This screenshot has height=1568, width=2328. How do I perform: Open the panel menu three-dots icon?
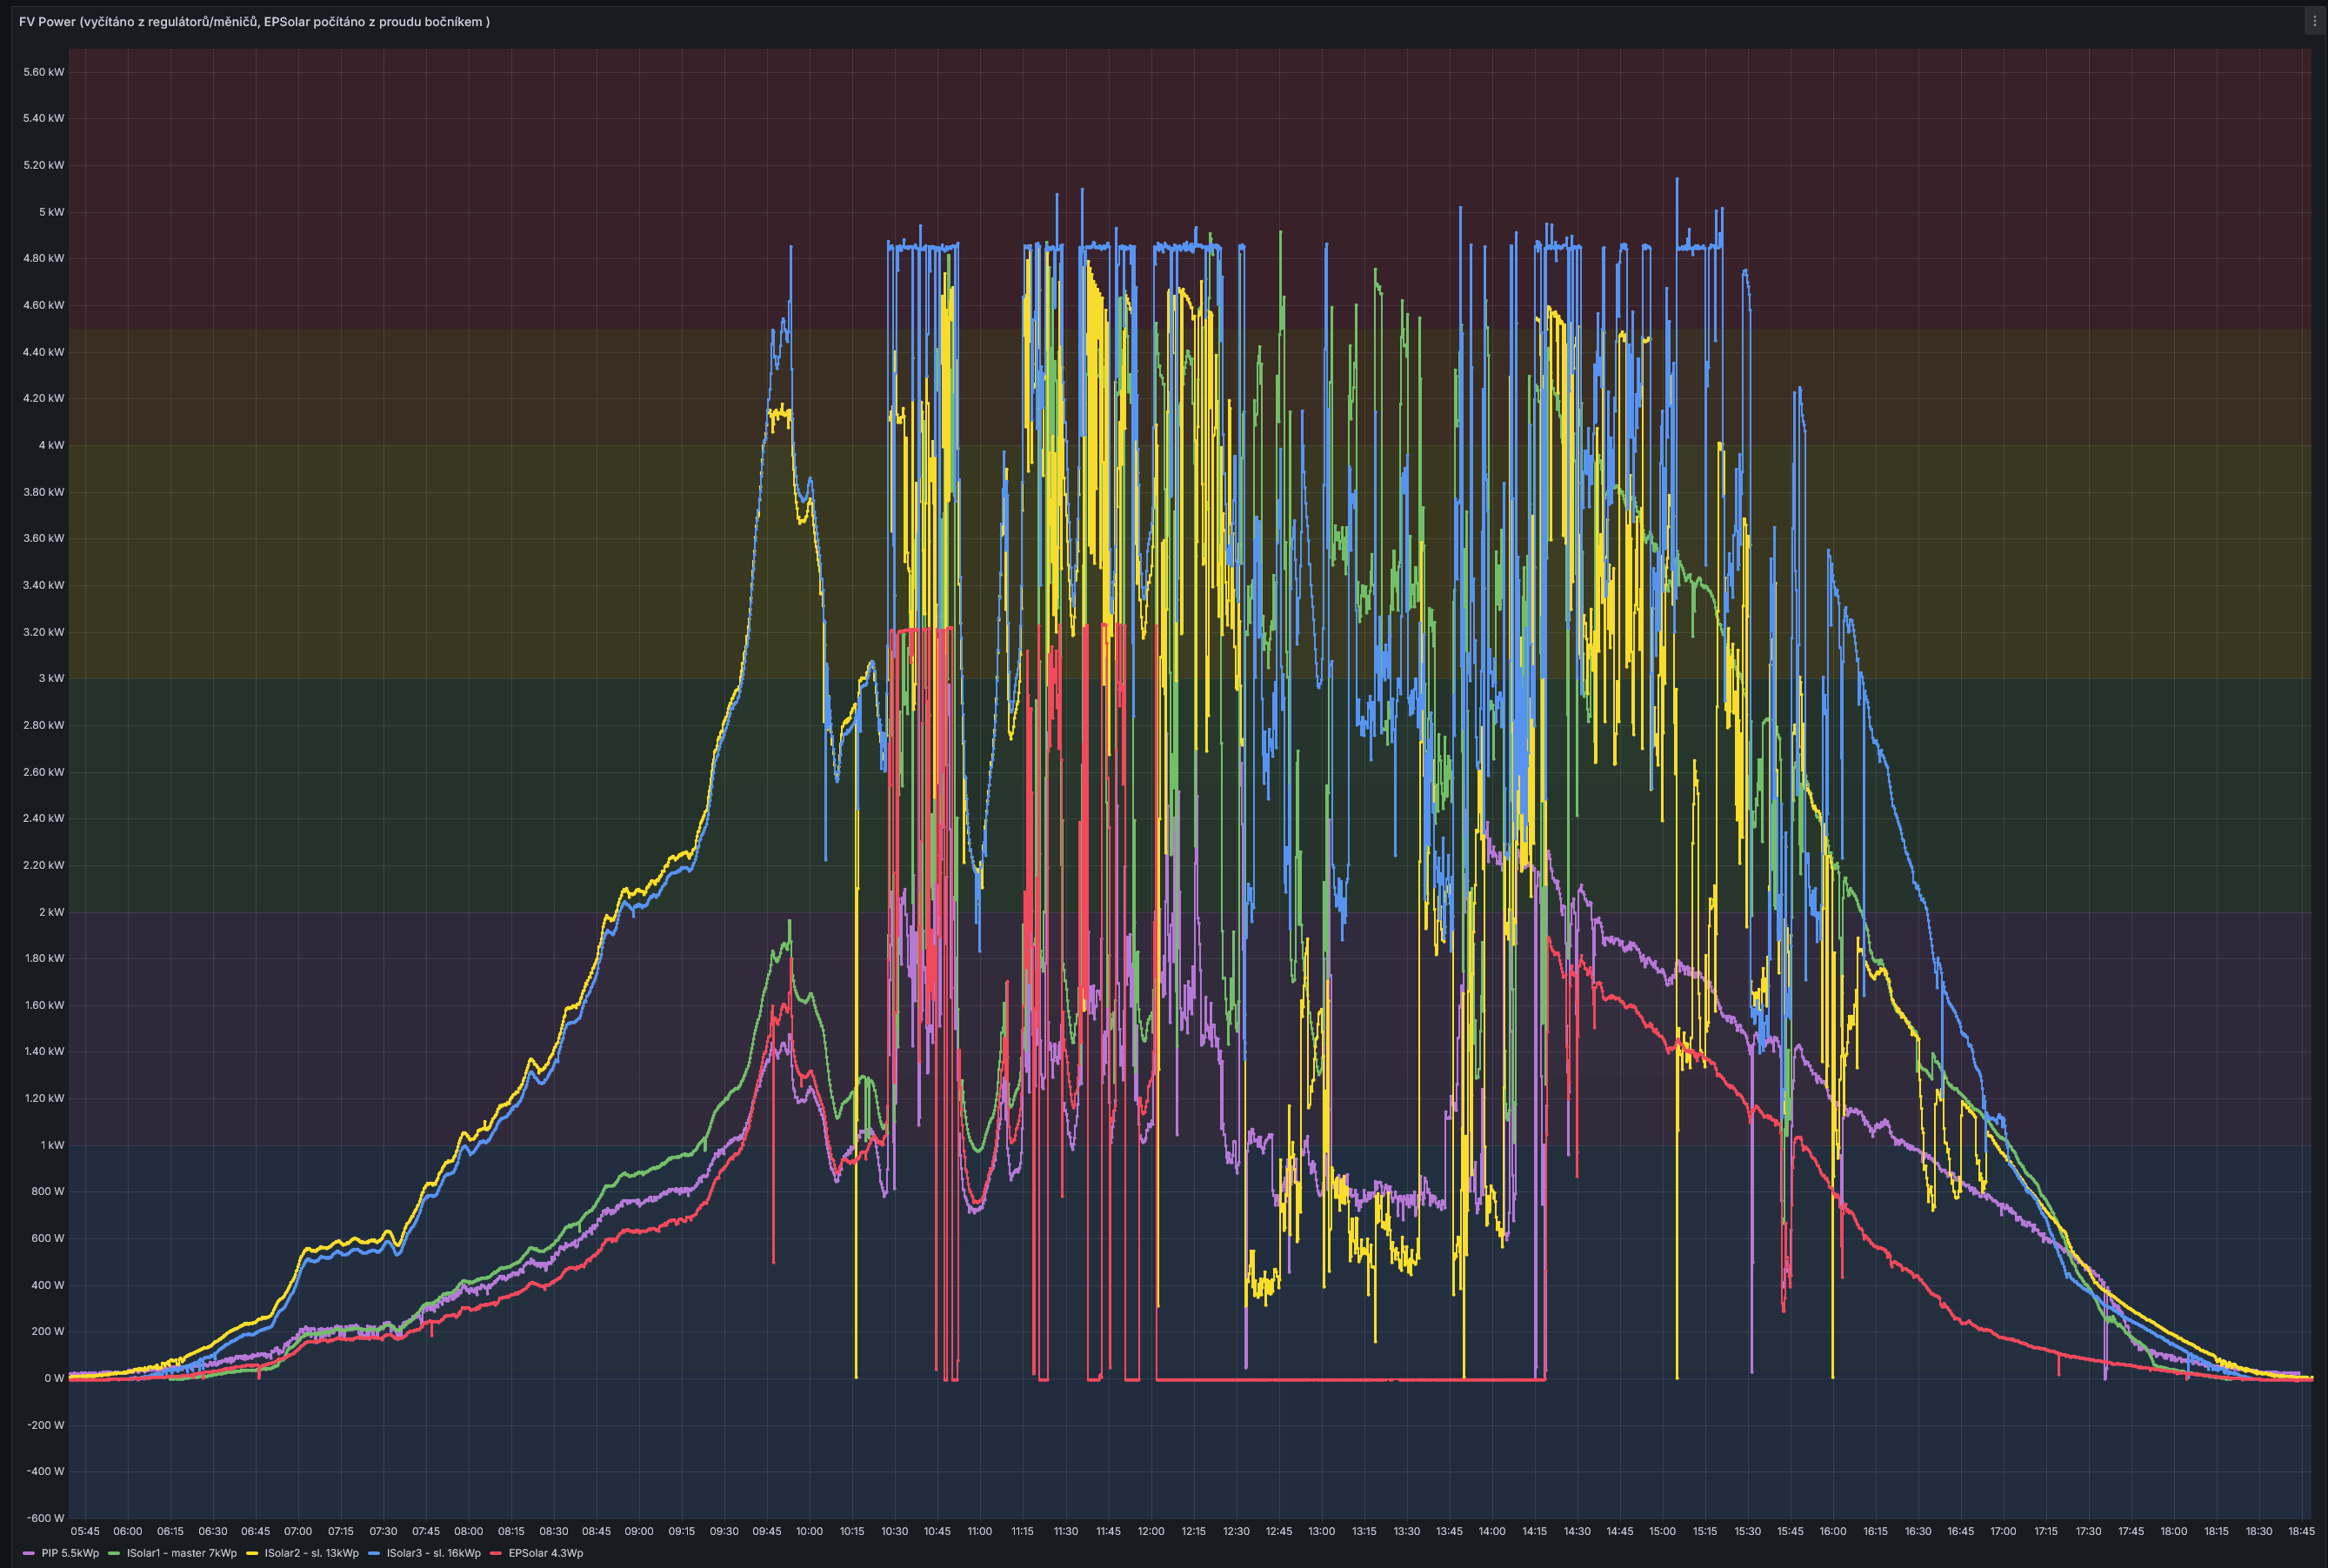click(2314, 21)
